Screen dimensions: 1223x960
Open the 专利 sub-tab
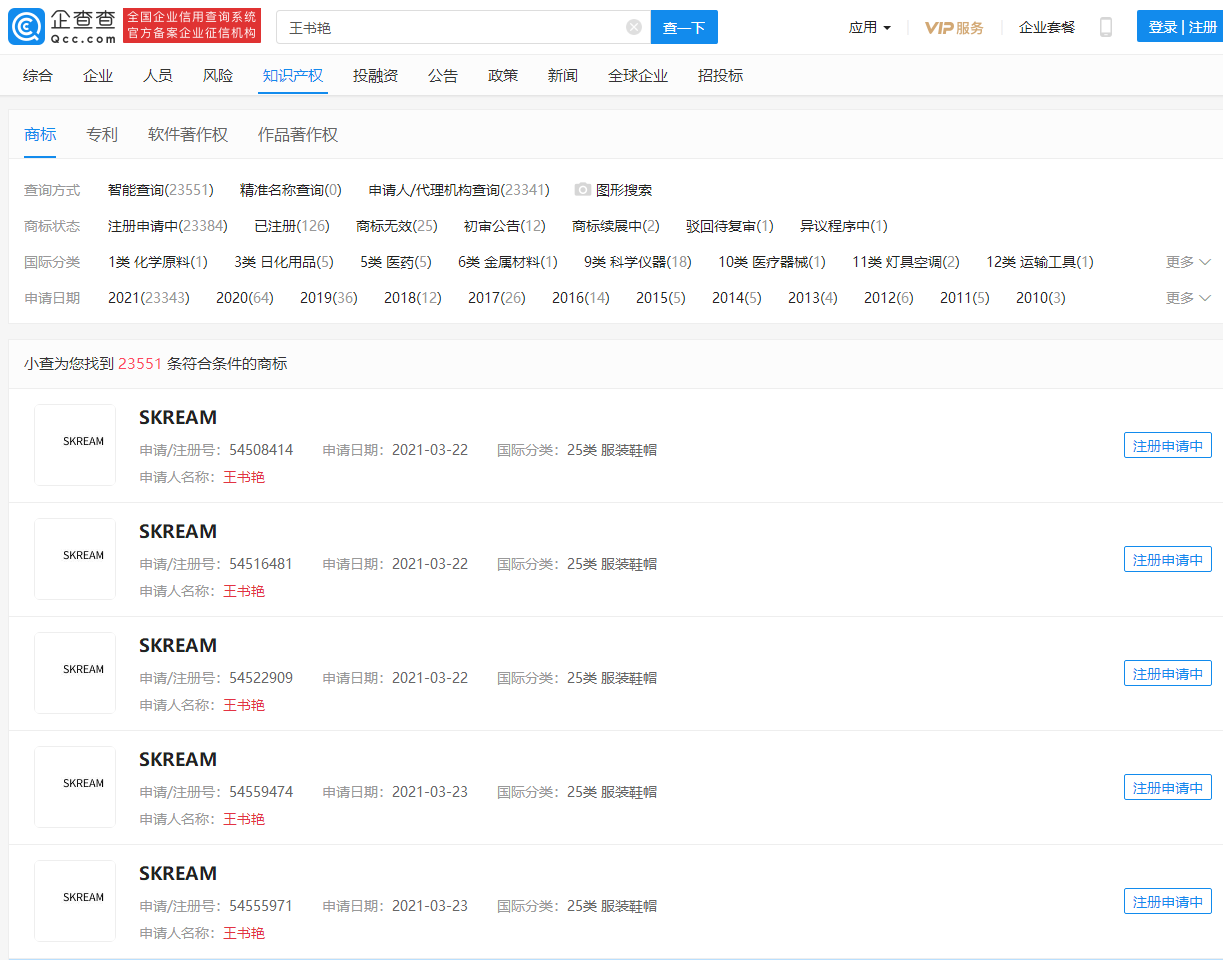coord(102,135)
